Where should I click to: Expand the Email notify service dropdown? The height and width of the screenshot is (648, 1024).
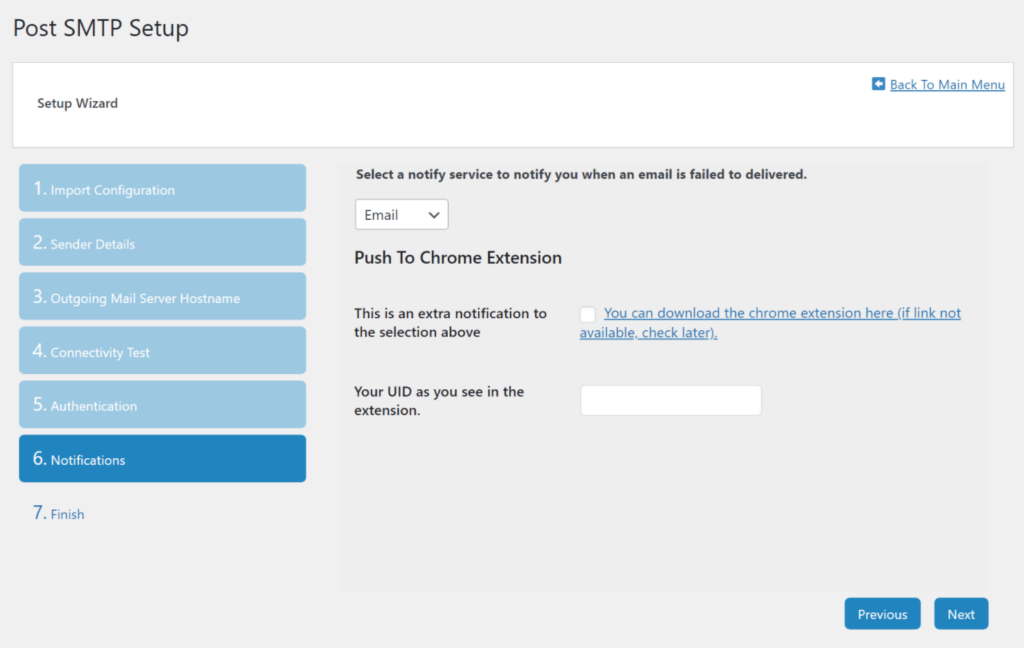tap(401, 215)
